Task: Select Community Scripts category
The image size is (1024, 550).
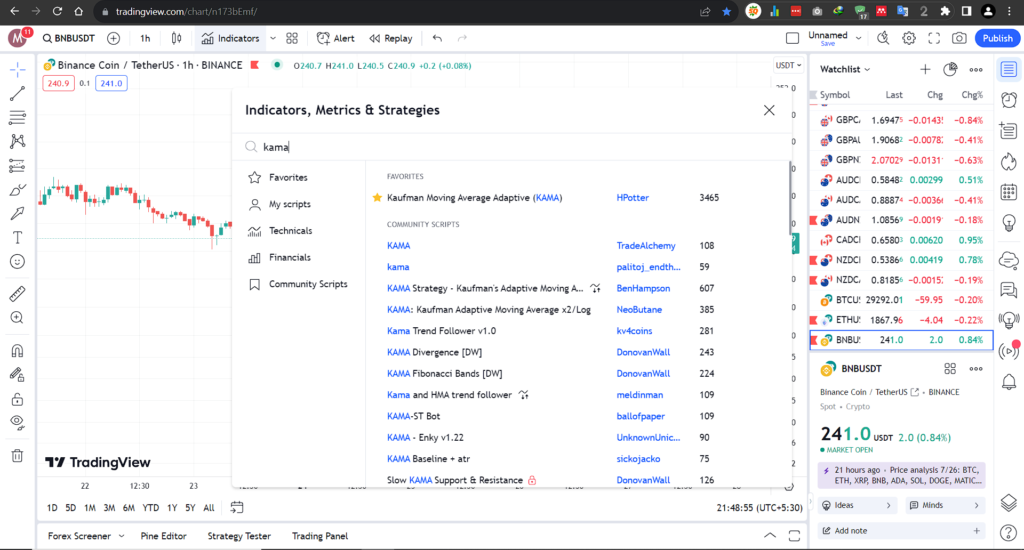Action: pyautogui.click(x=307, y=284)
